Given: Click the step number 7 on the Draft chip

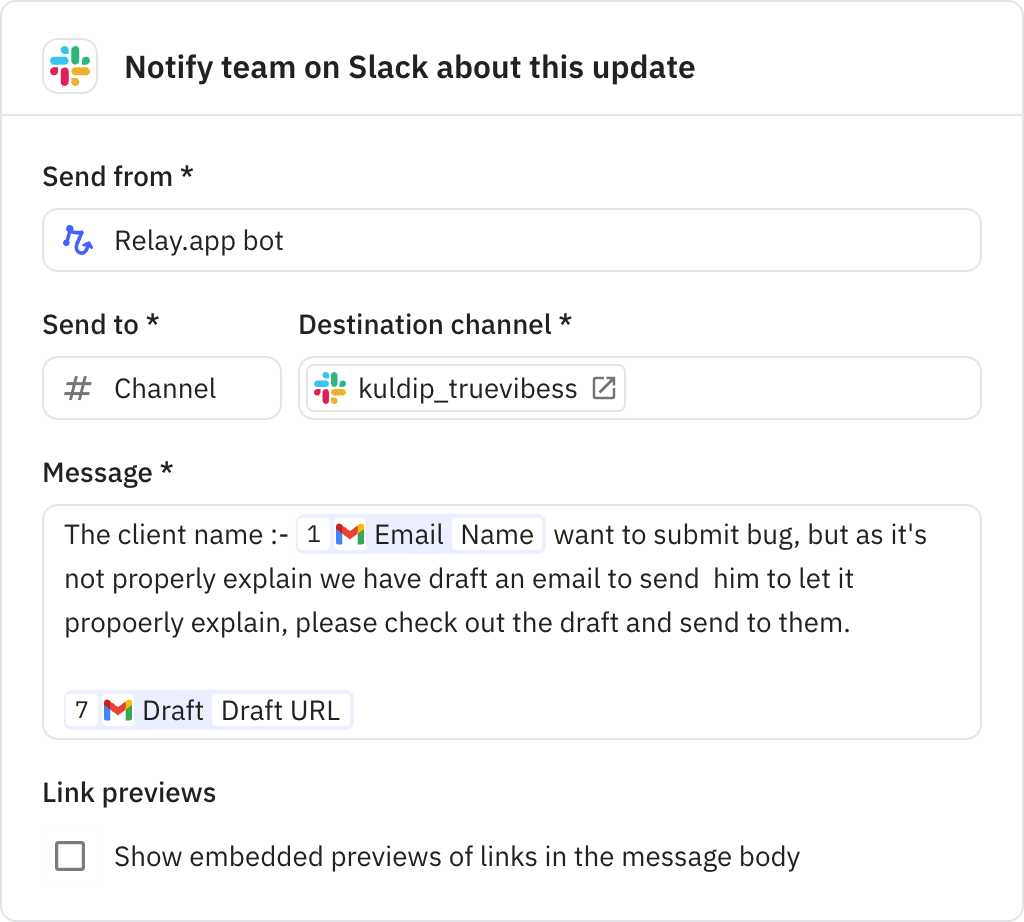Looking at the screenshot, I should [82, 710].
